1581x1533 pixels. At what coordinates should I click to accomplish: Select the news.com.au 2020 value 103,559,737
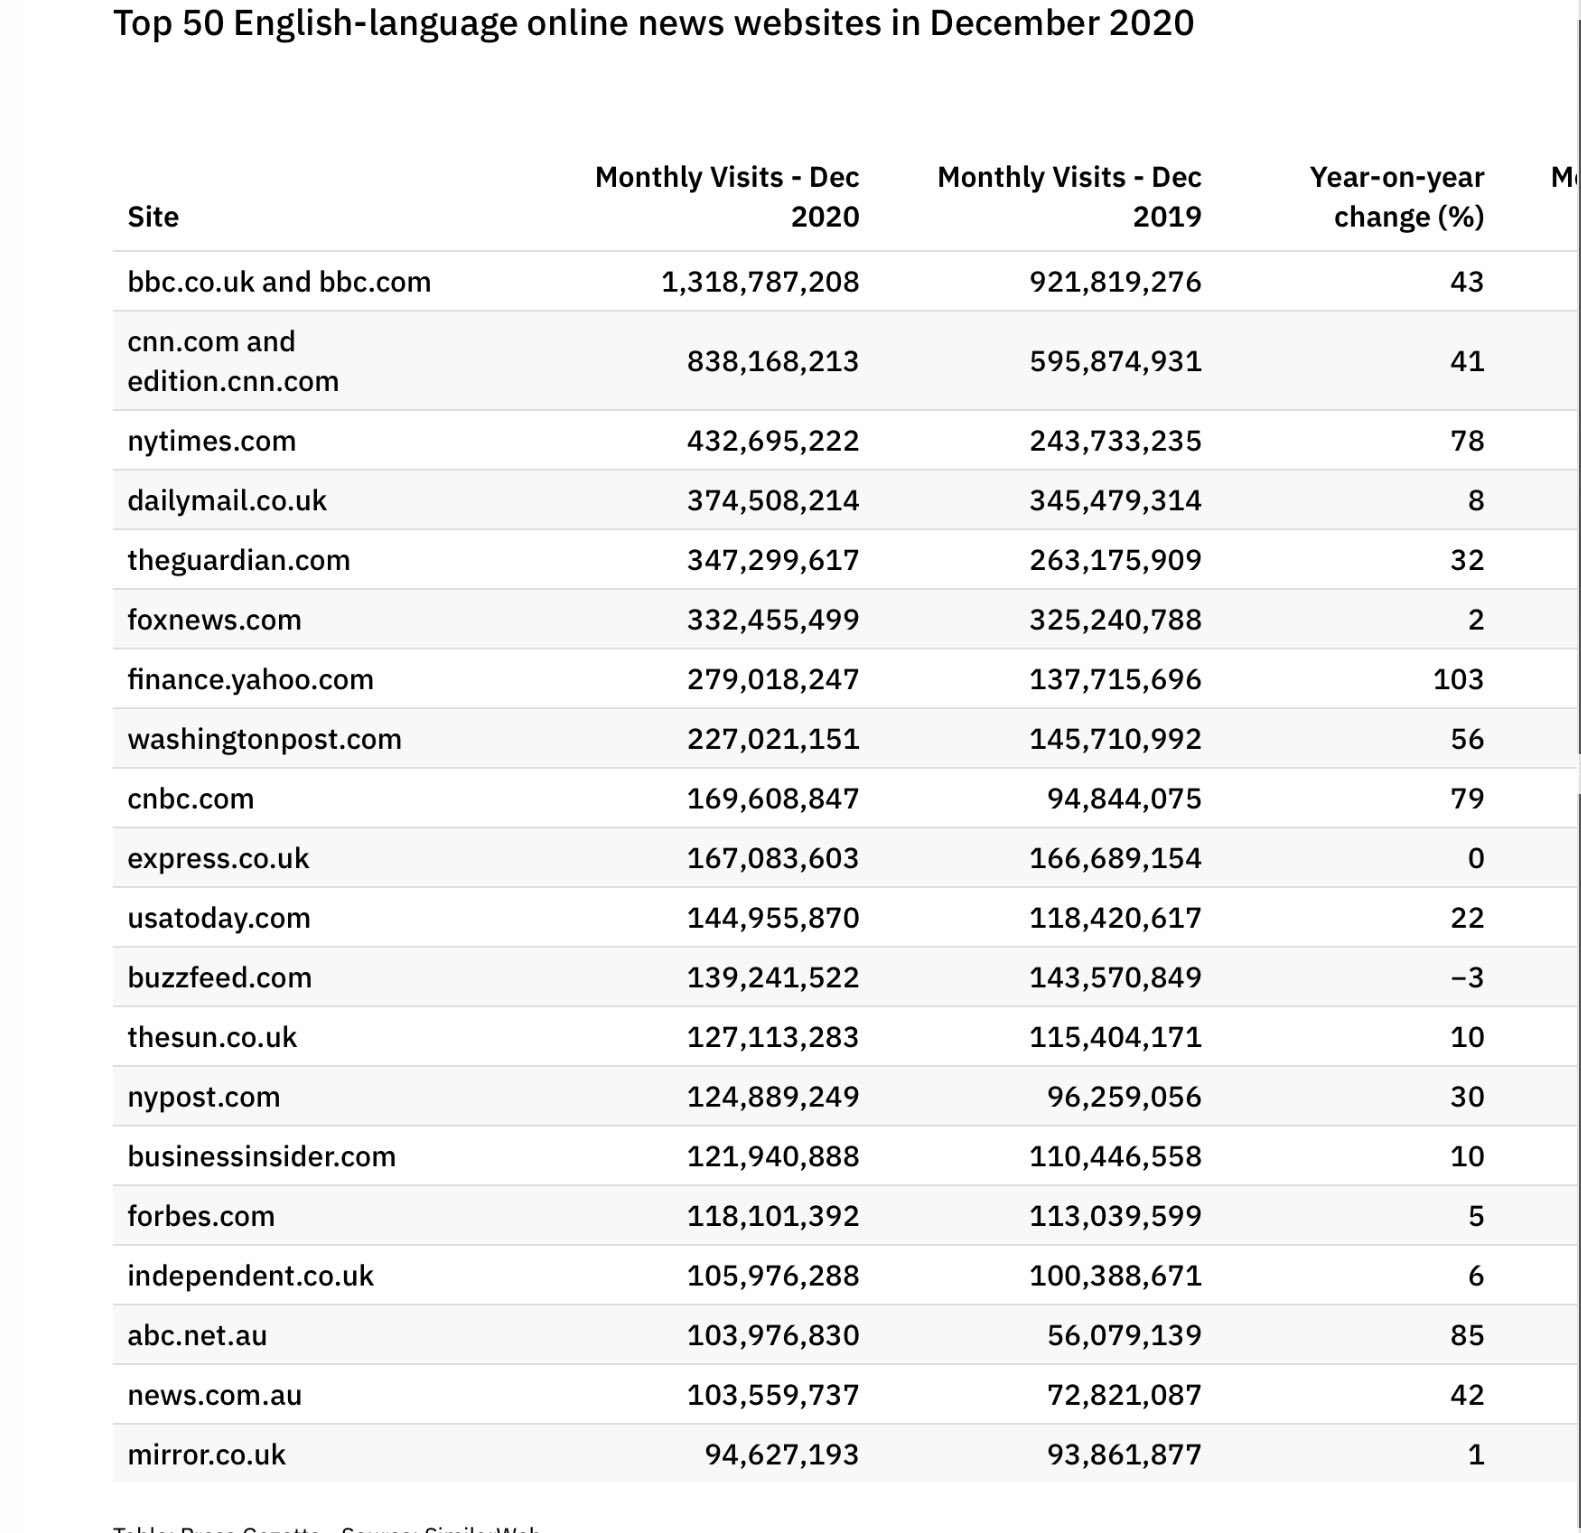773,1395
